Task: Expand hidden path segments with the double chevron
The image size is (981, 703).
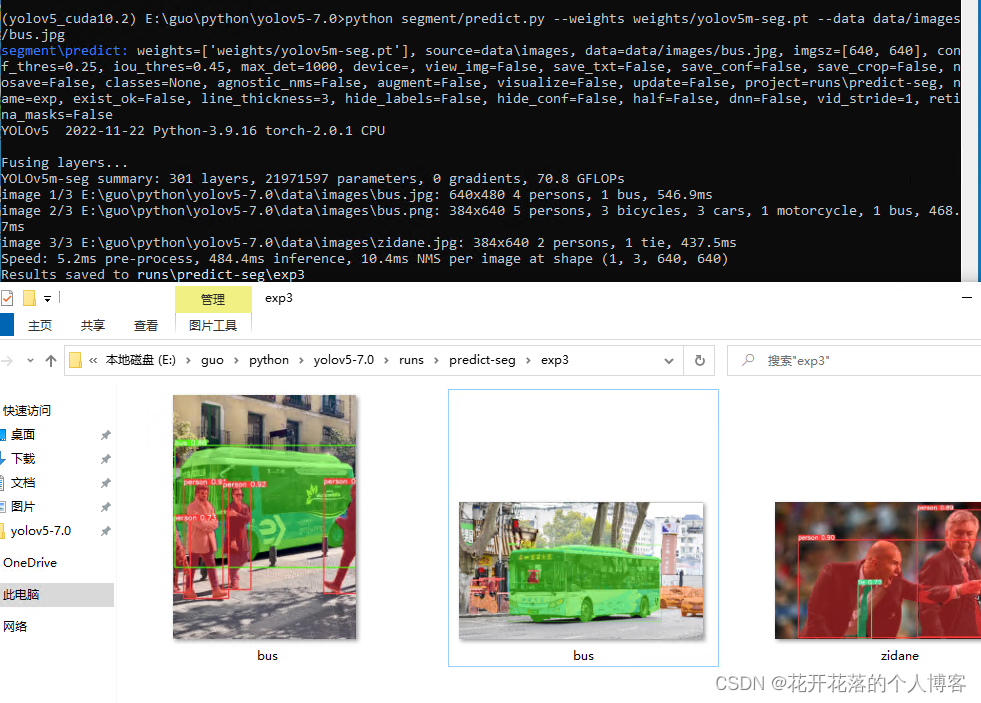Action: pyautogui.click(x=93, y=360)
